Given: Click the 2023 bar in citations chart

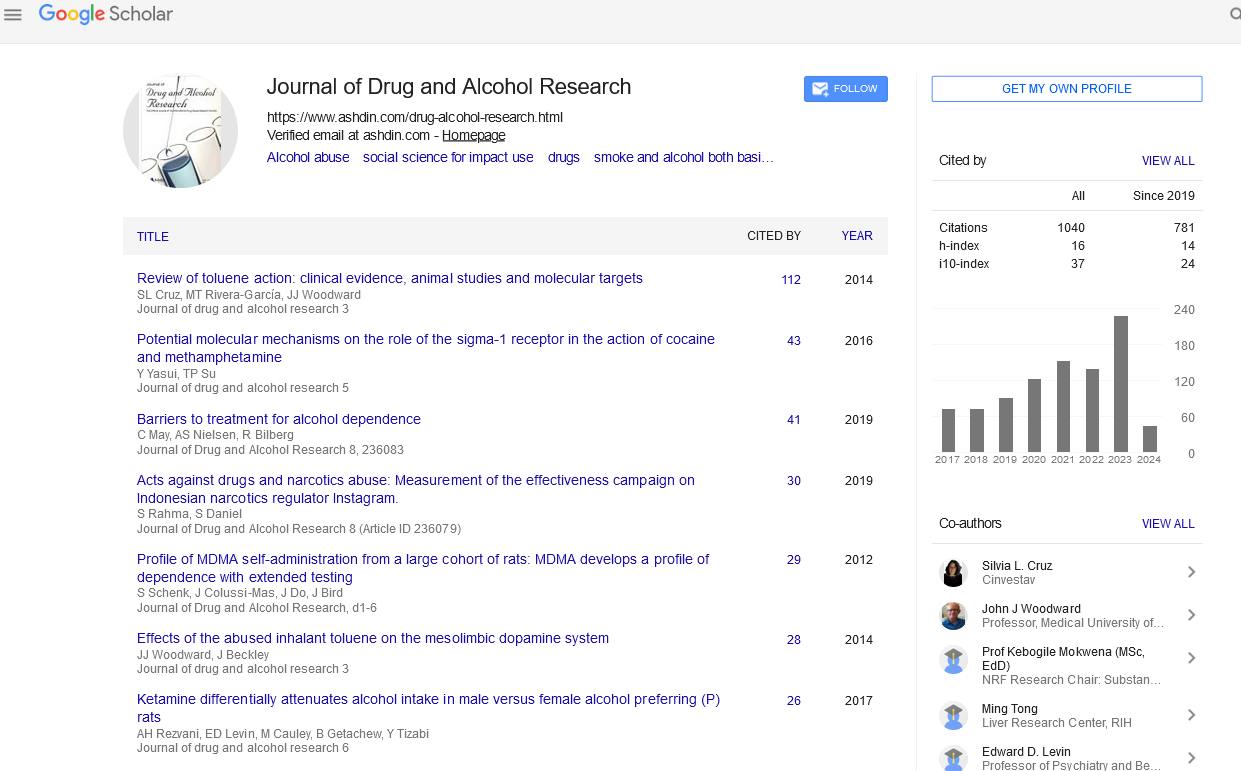Looking at the screenshot, I should (1120, 383).
